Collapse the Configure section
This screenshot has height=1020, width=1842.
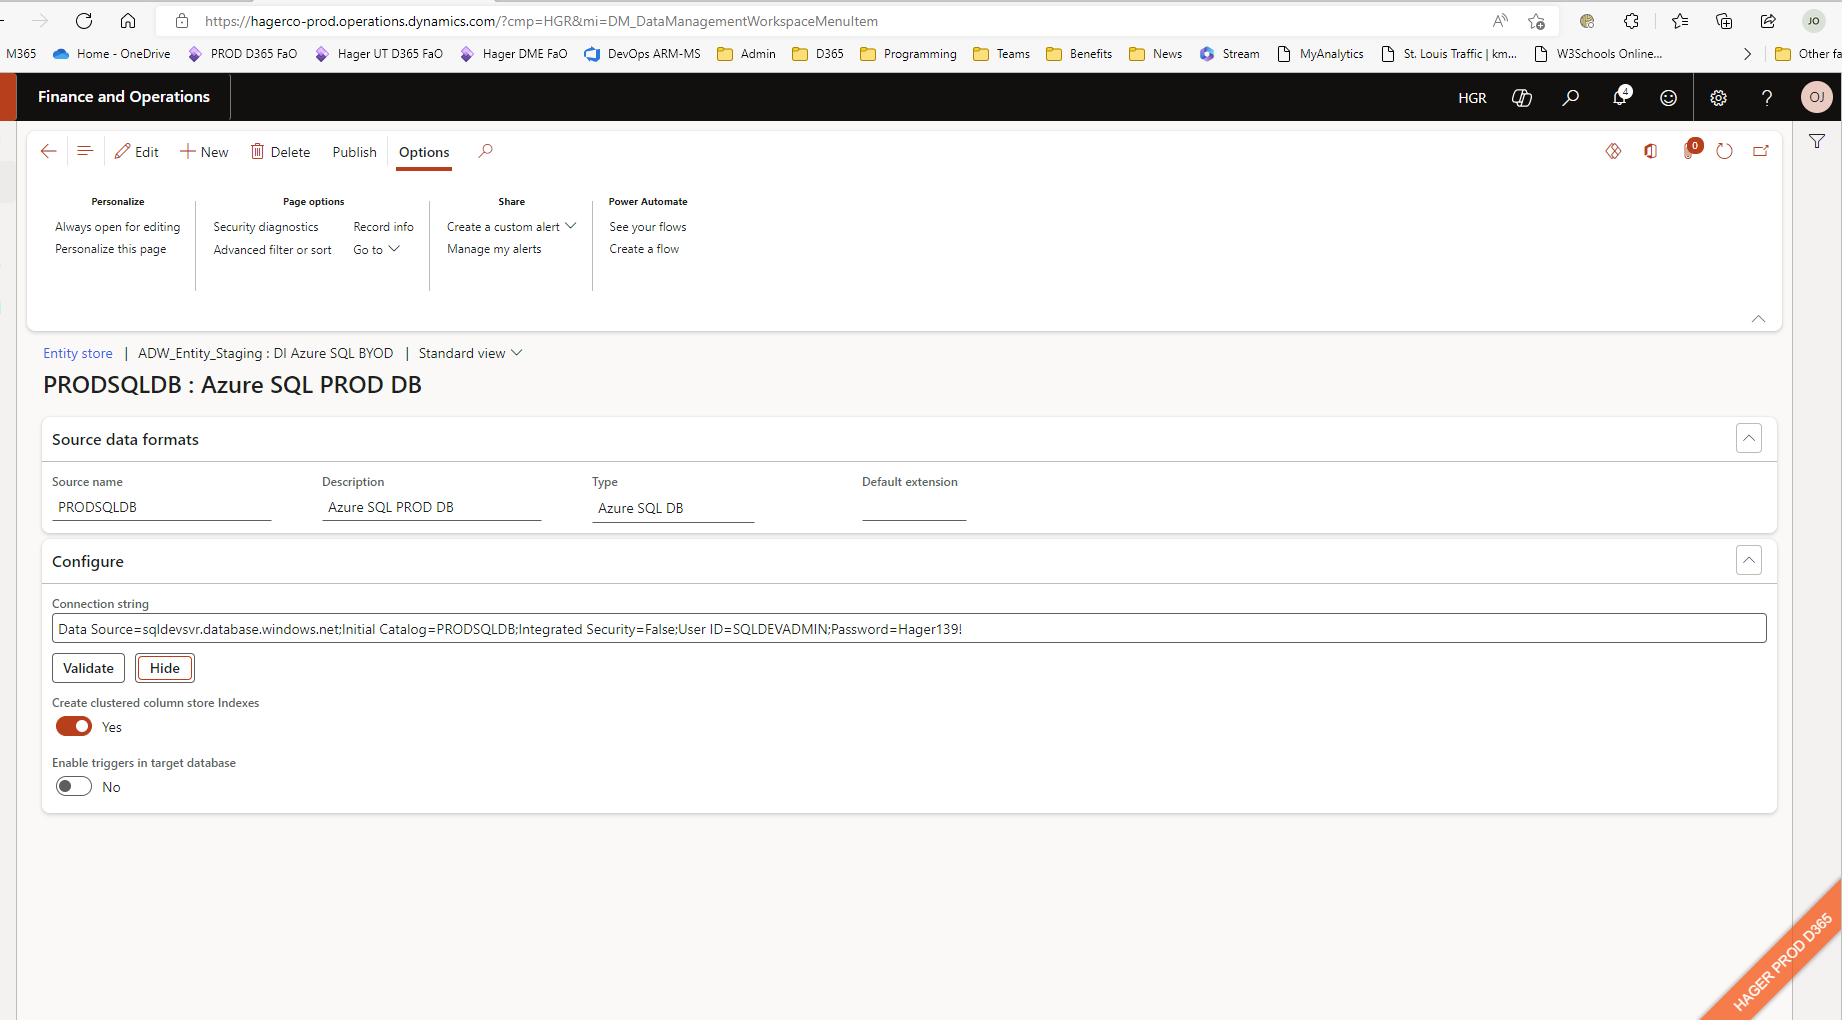tap(1749, 560)
